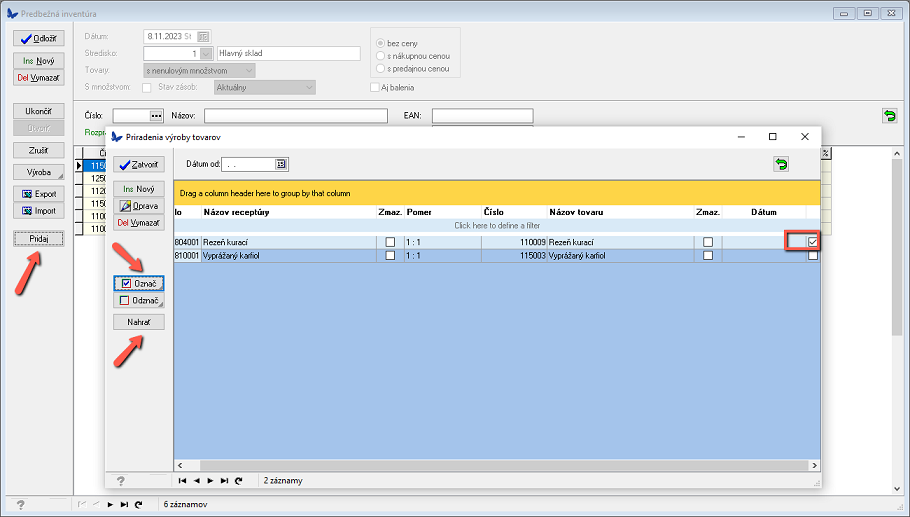Click the Nahrať button
Viewport: 910px width, 517px height.
click(139, 322)
